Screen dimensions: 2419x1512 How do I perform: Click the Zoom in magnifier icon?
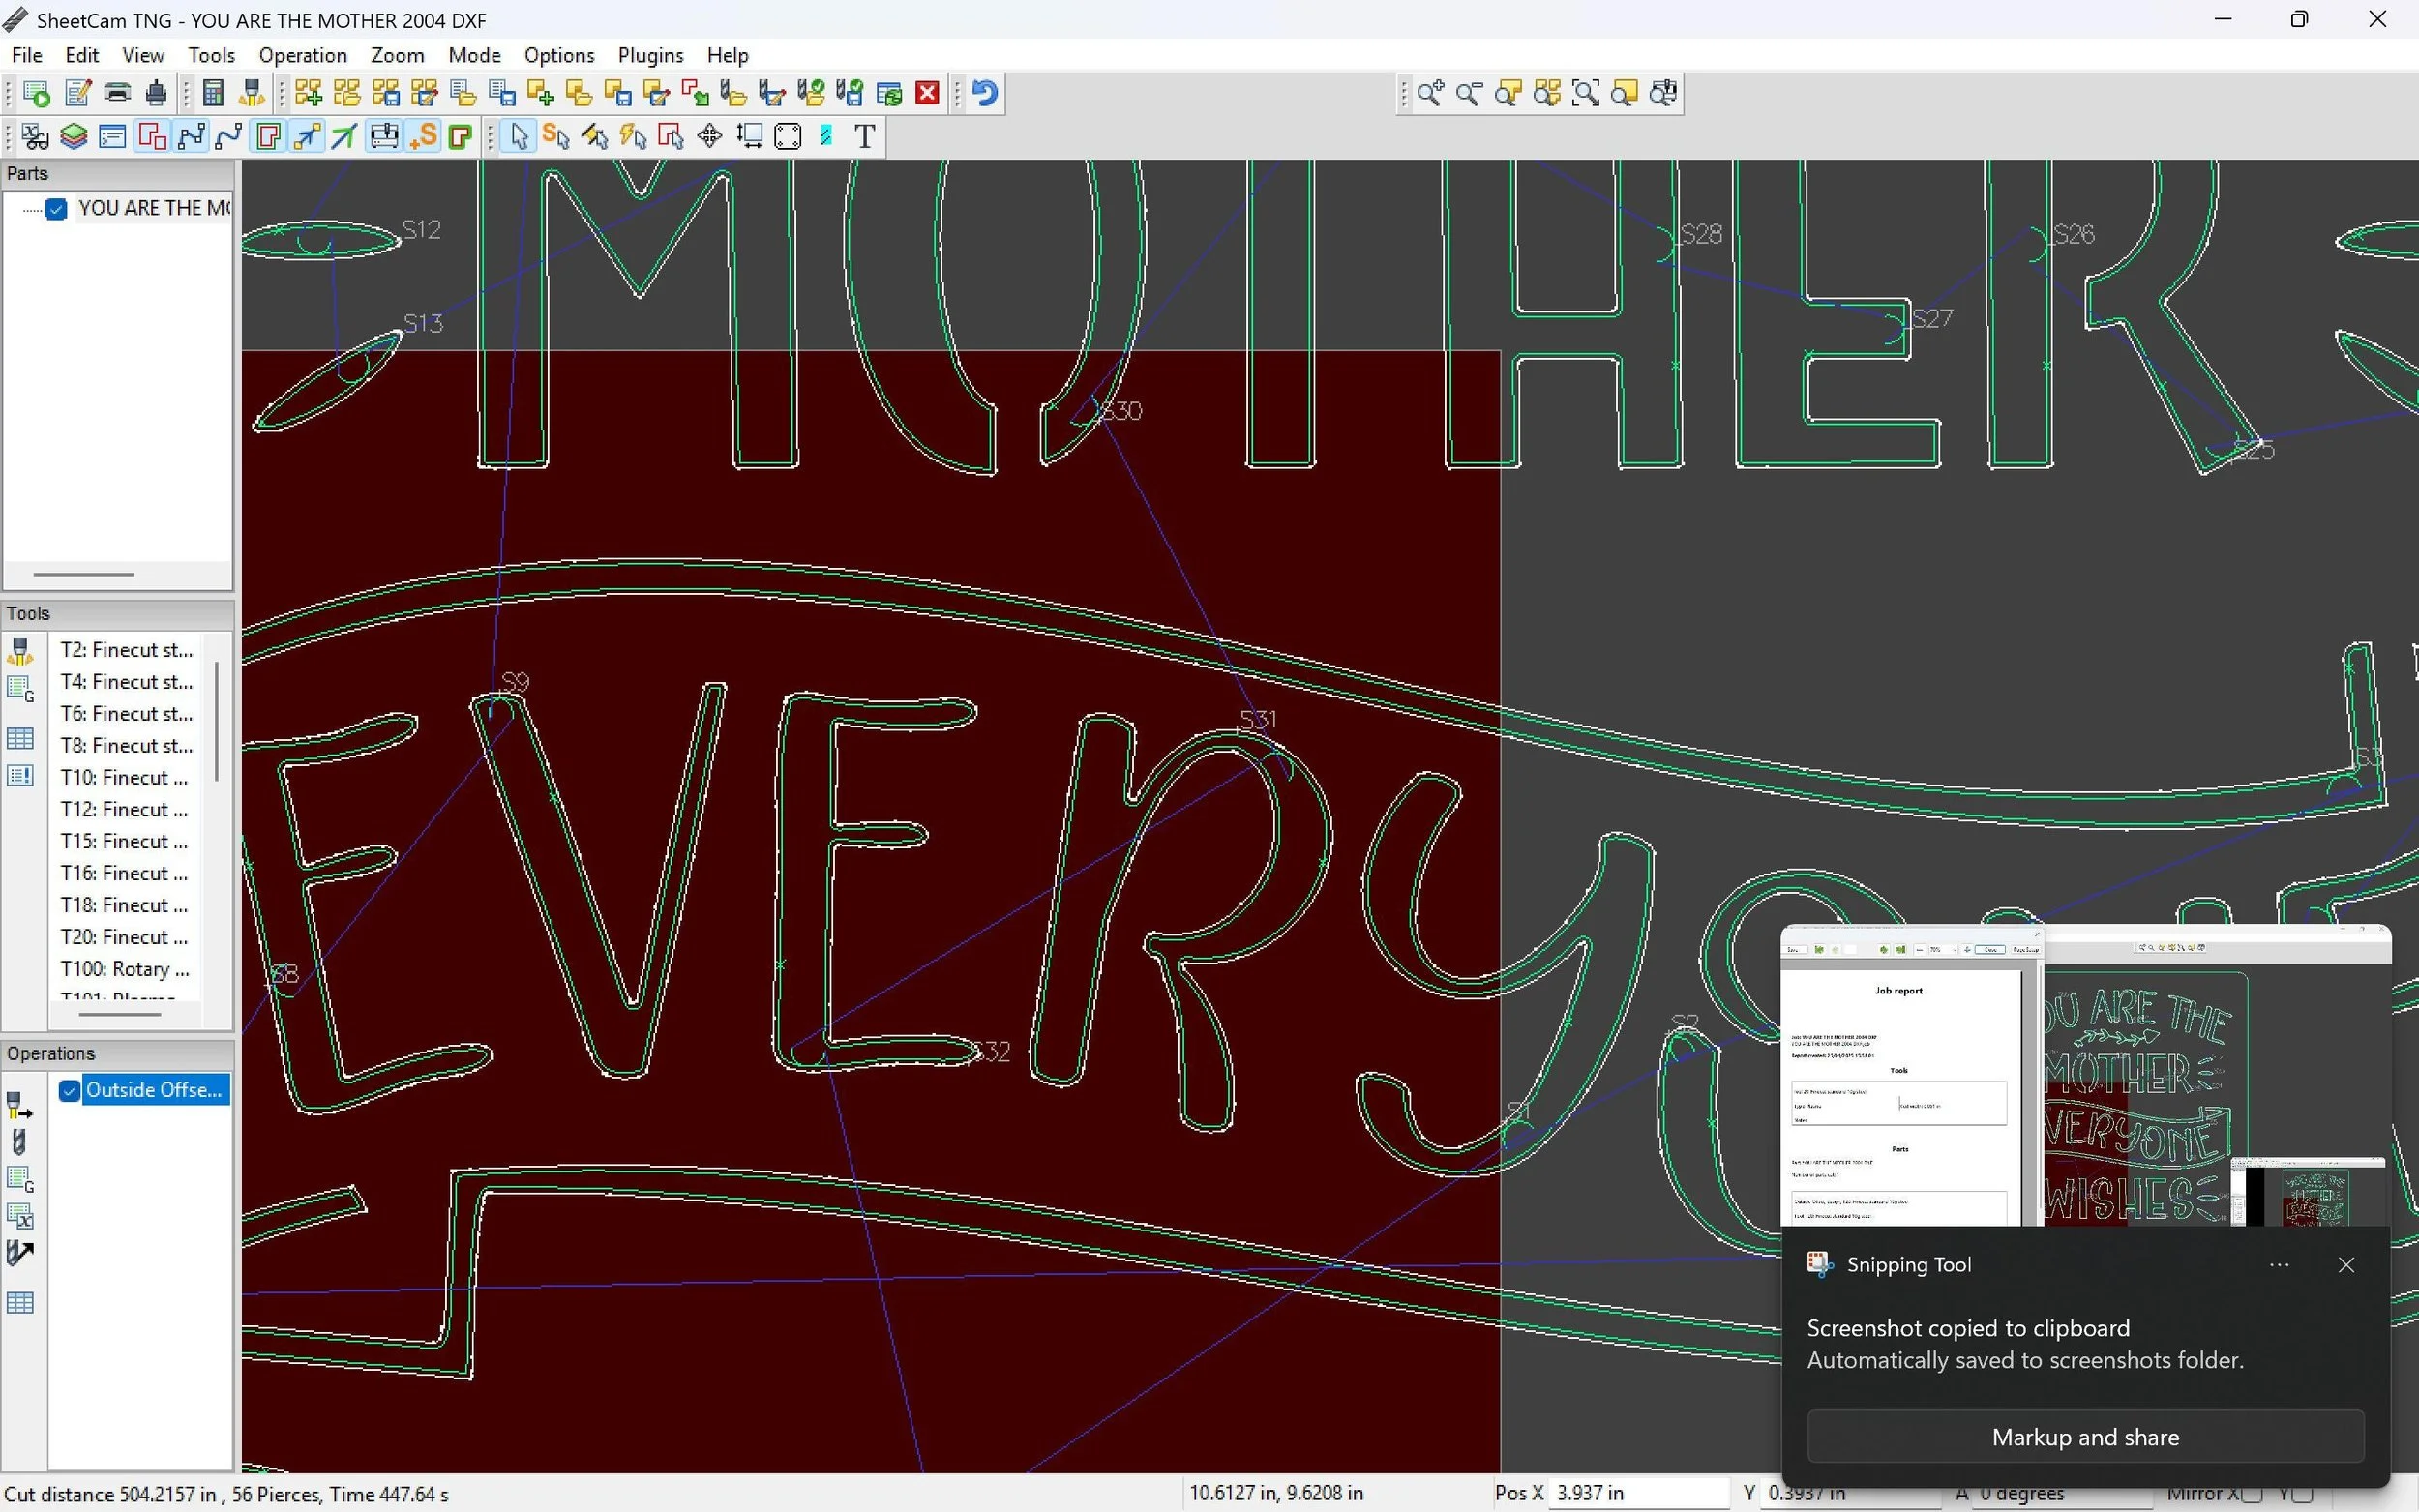pyautogui.click(x=1429, y=93)
